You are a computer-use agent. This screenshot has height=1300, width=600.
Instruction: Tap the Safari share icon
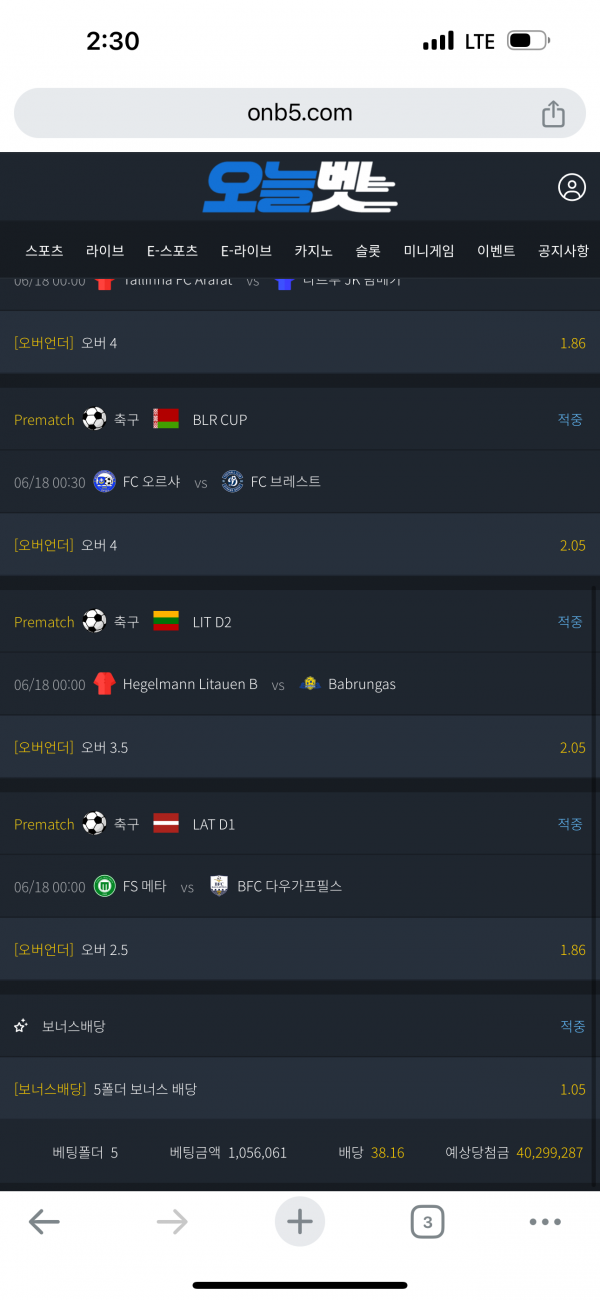tap(553, 114)
